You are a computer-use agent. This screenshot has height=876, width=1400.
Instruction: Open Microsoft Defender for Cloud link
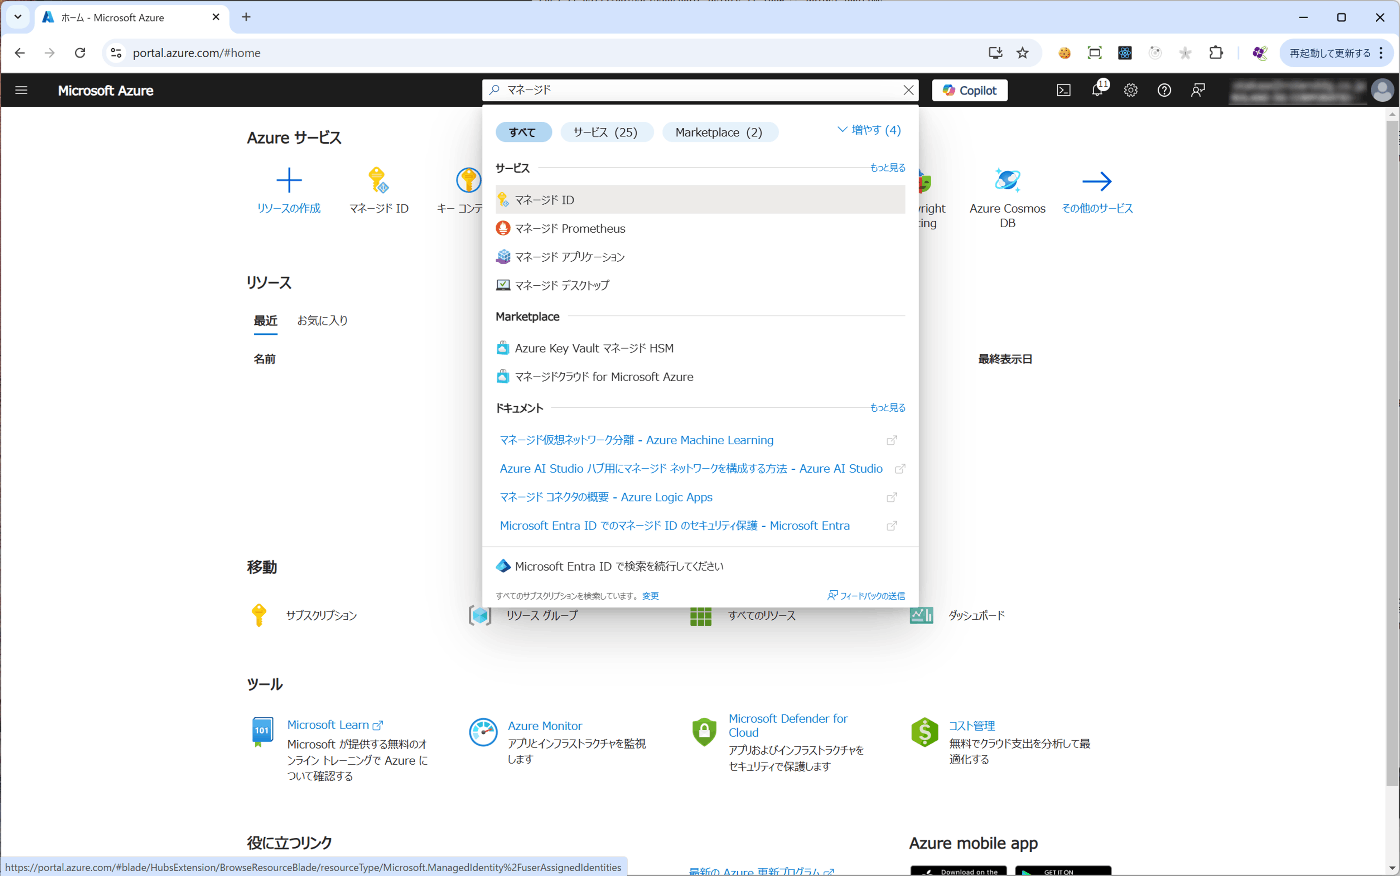tap(788, 725)
